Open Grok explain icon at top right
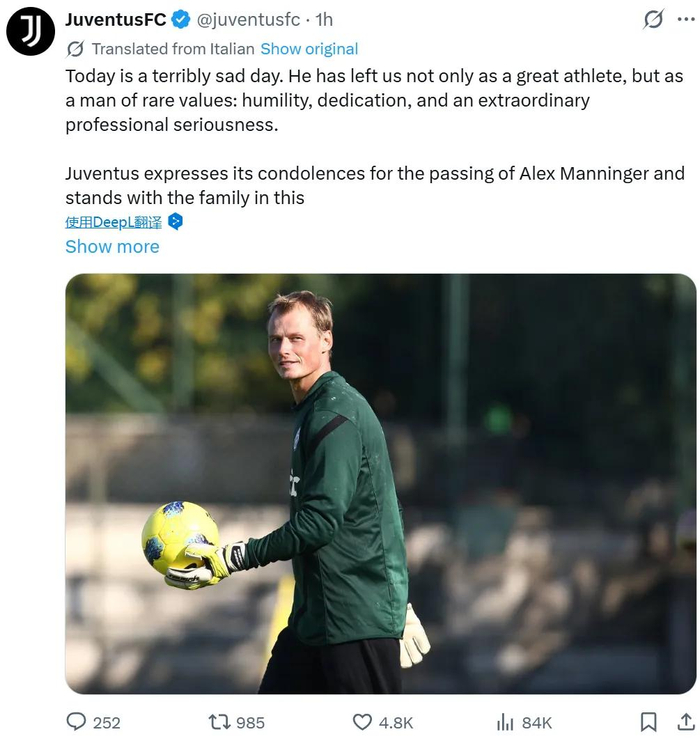Screen dimensions: 700x741 [x=654, y=19]
